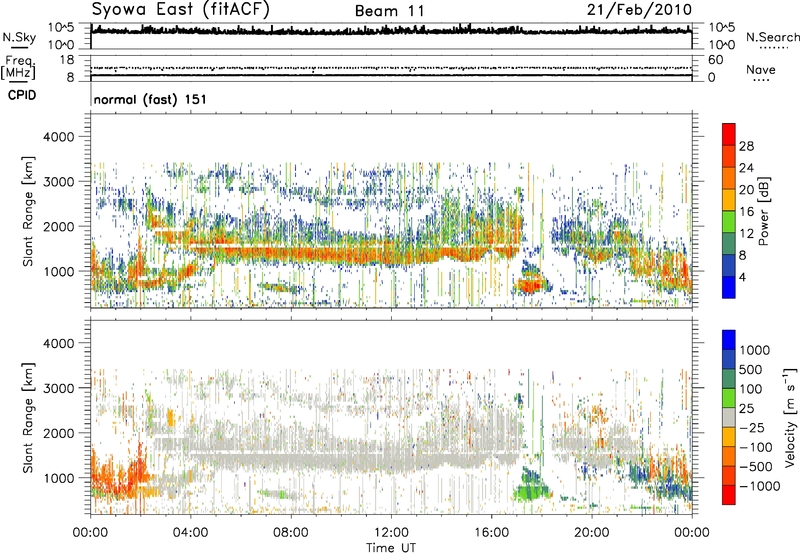
Task: Click the "Power [dB]" color bar title
Action: tap(764, 211)
